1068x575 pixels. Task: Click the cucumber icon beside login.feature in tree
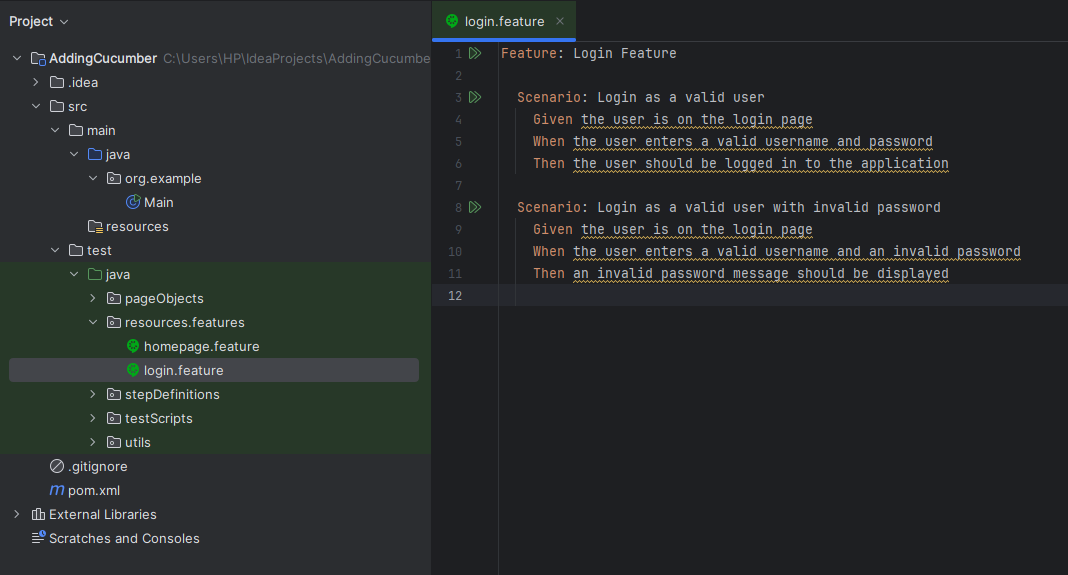point(133,370)
